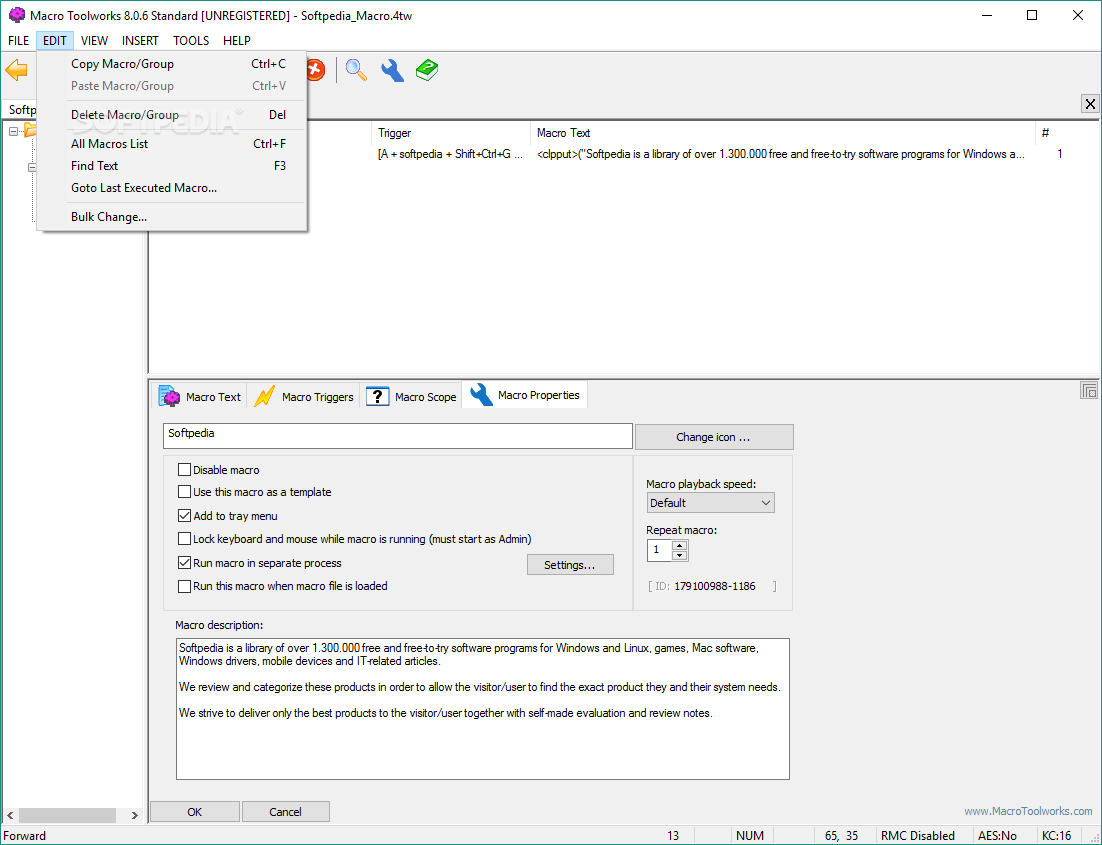
Task: Click the Settings button
Action: [x=570, y=565]
